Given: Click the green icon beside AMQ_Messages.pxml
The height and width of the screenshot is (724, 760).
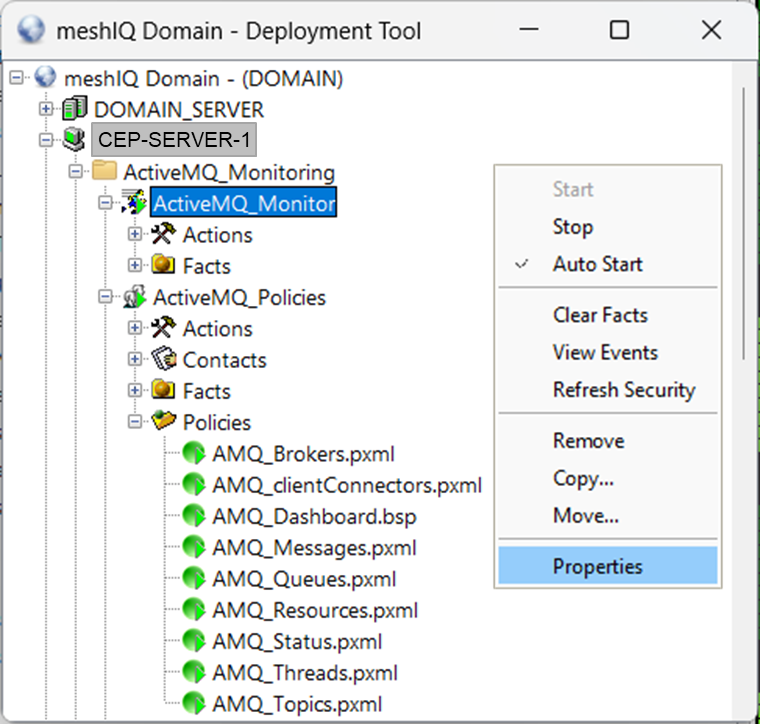Looking at the screenshot, I should point(194,547).
